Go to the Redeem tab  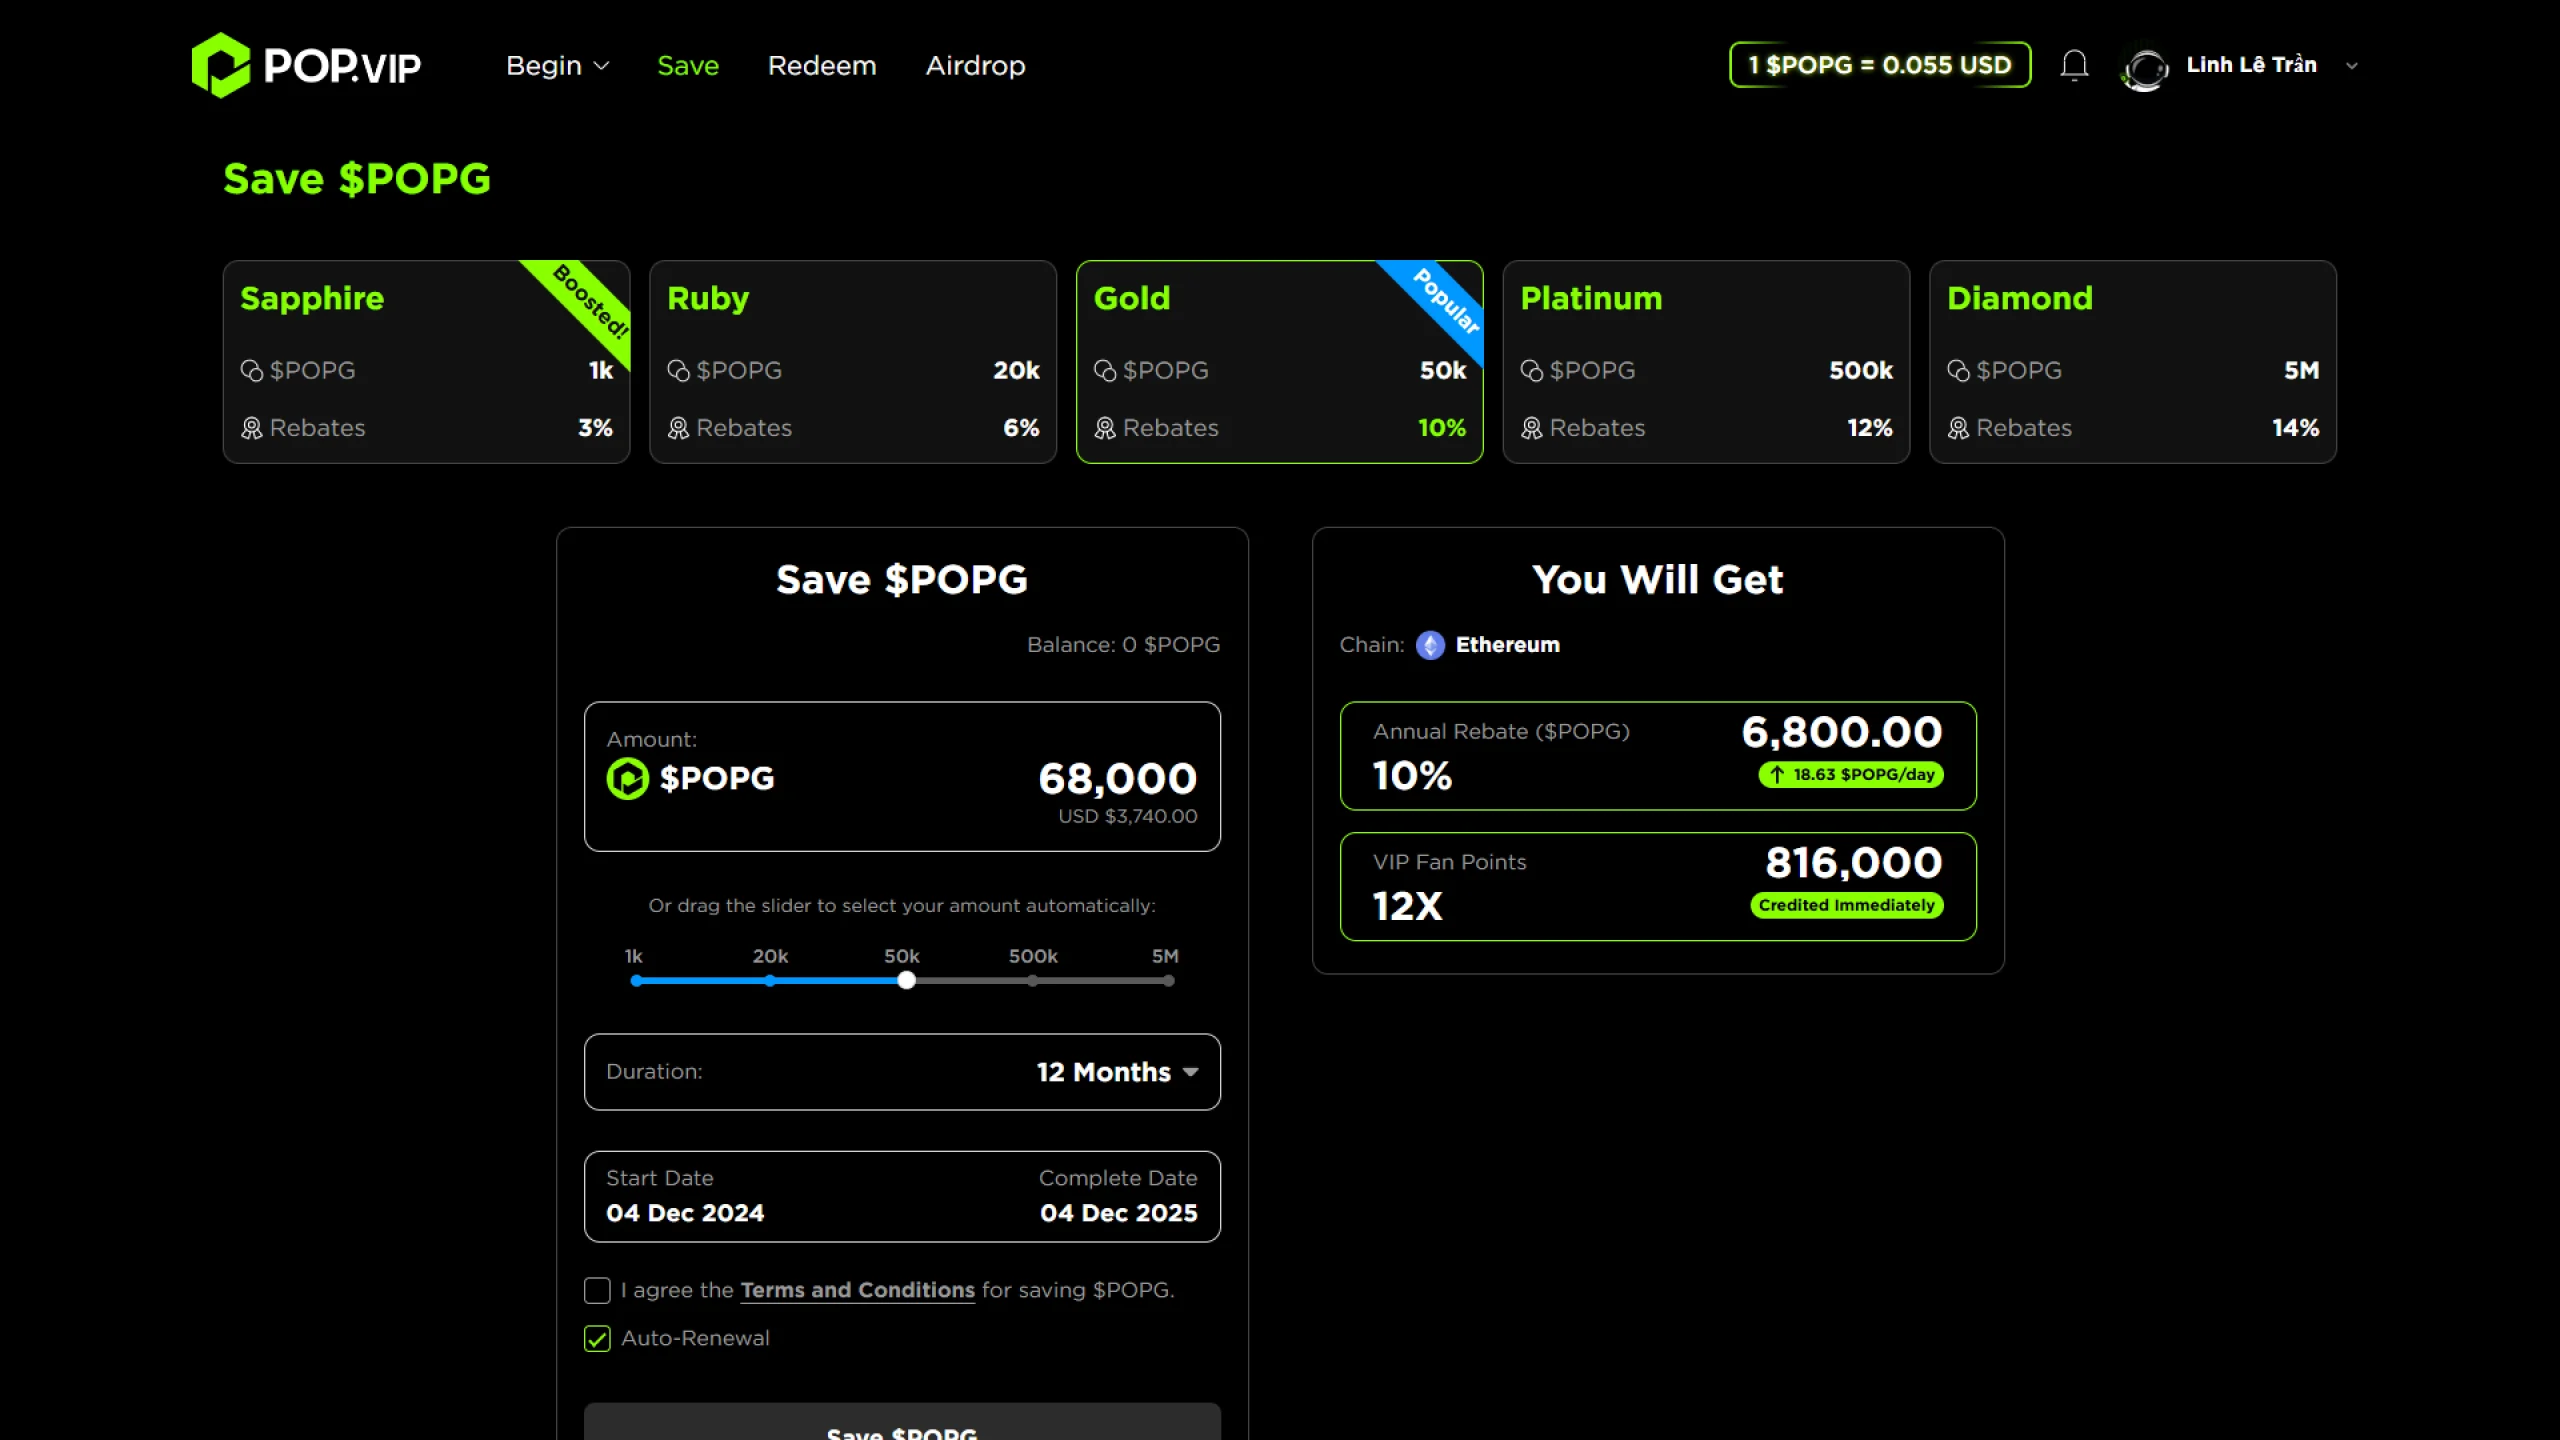click(x=821, y=66)
